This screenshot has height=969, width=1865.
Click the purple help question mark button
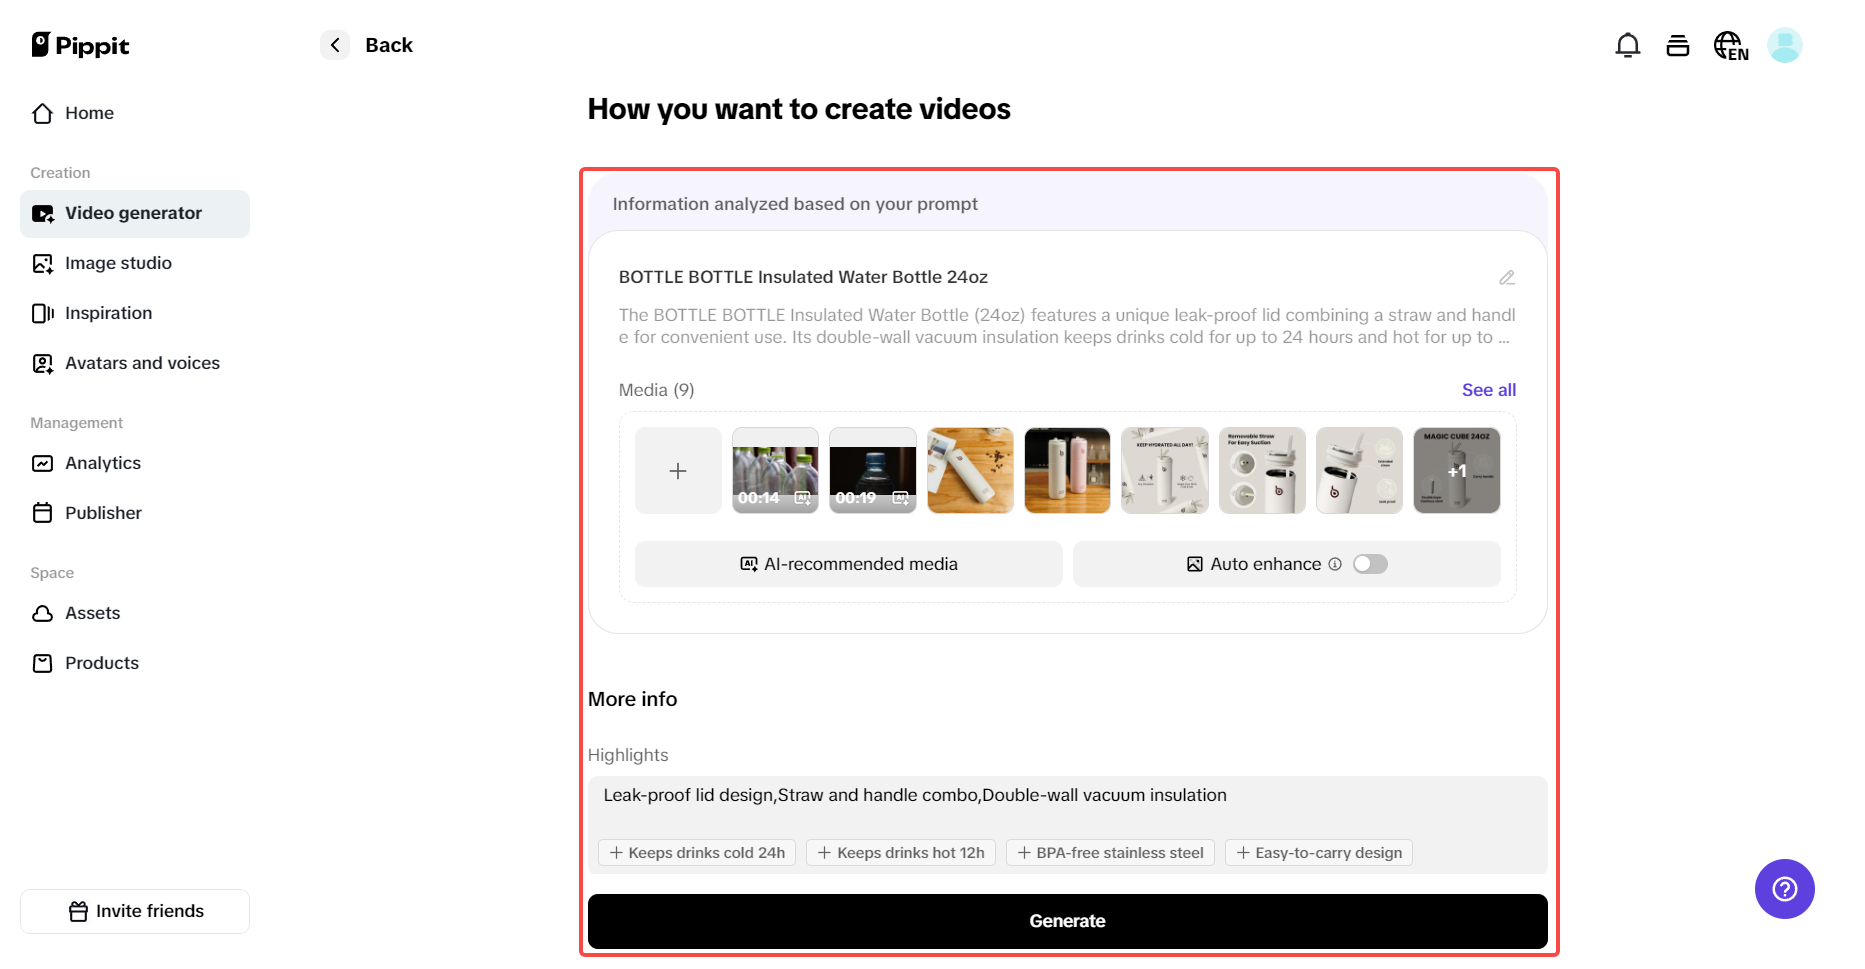coord(1784,889)
